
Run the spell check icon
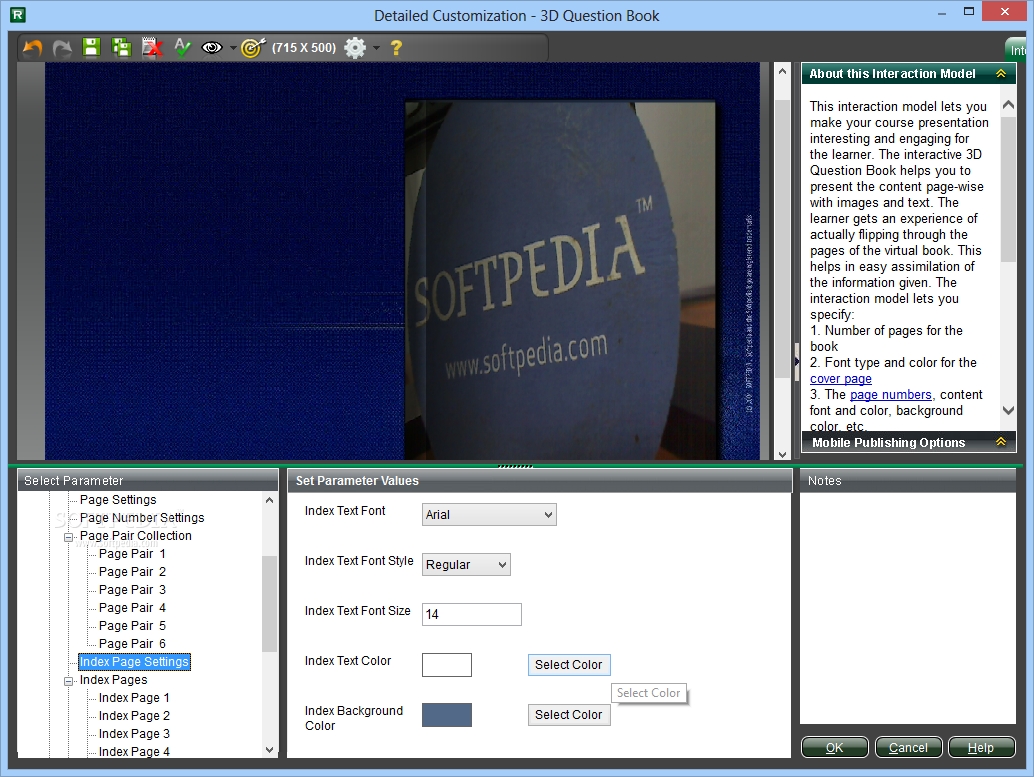[x=182, y=47]
